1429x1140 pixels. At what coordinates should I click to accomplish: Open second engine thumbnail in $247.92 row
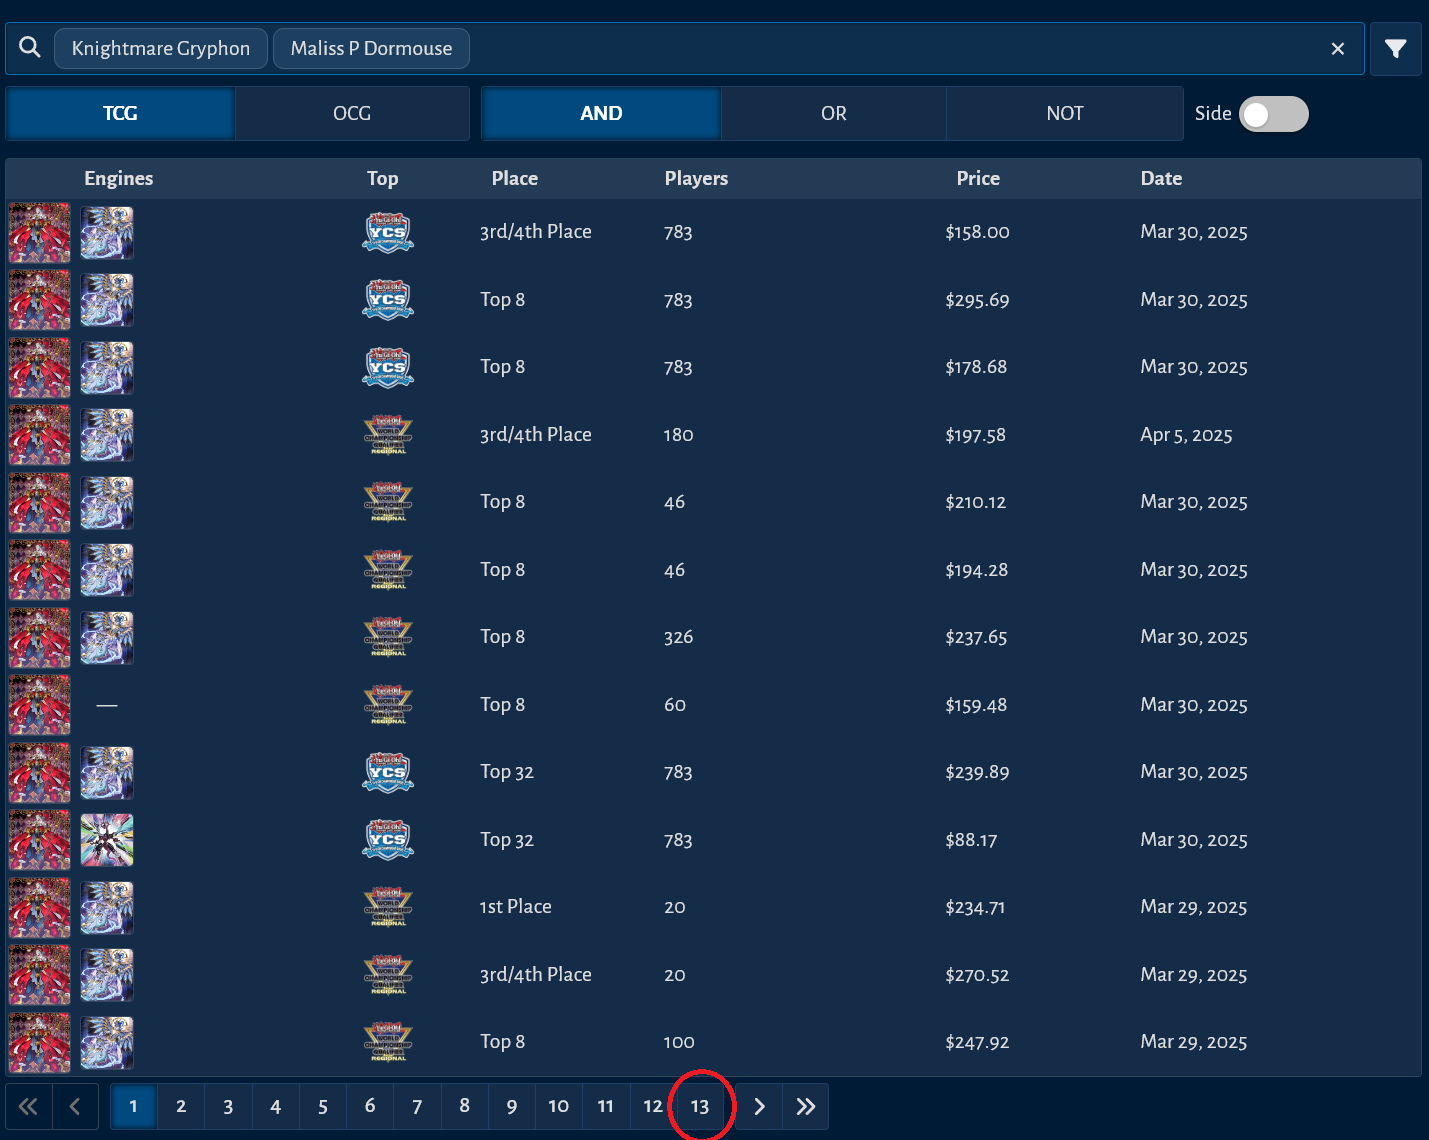point(107,1042)
